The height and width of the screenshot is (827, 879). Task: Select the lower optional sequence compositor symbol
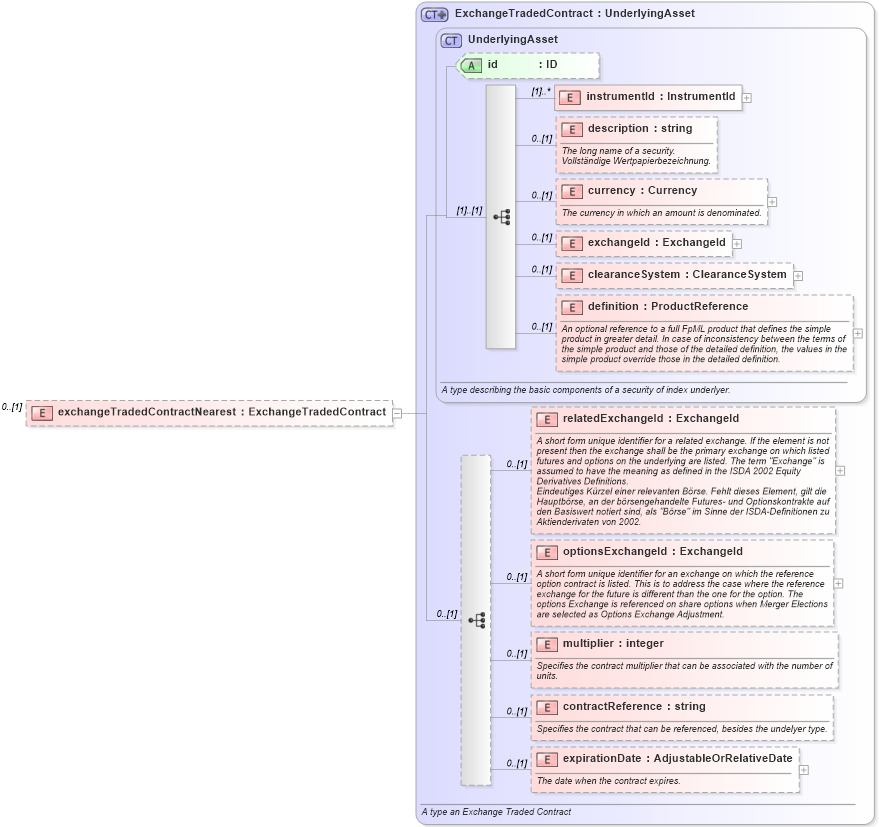point(476,620)
